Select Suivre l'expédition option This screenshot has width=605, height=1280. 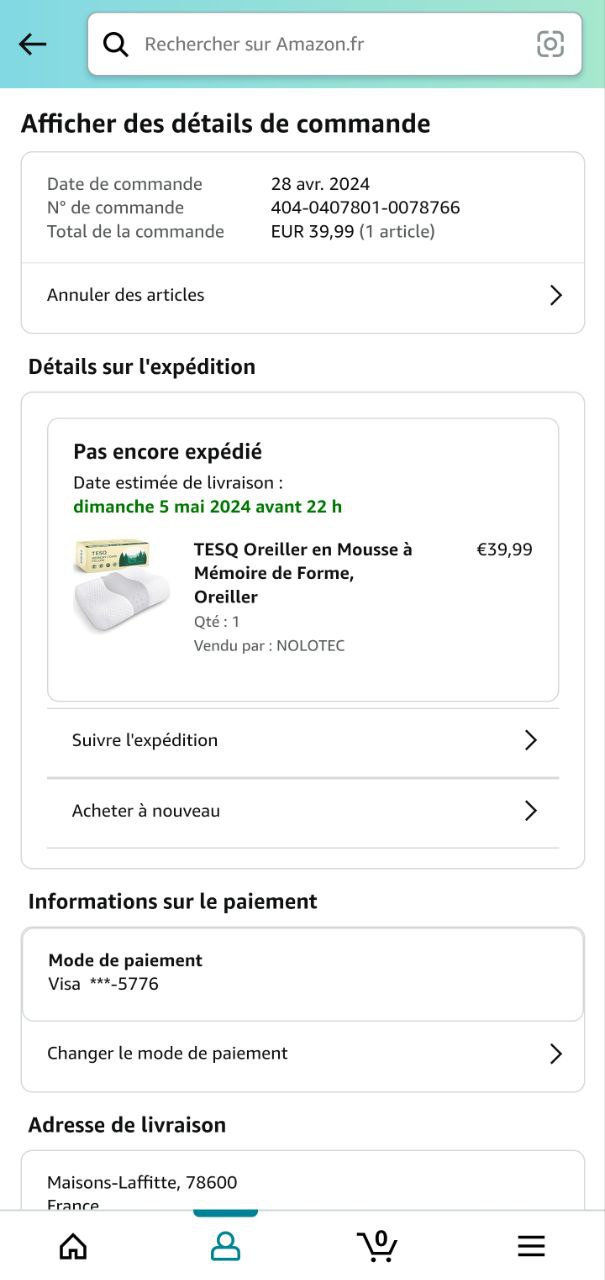pos(145,740)
